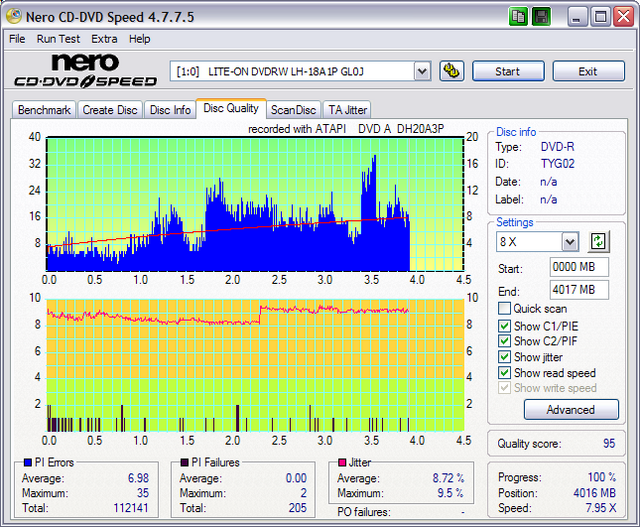This screenshot has width=640, height=527.
Task: Click the PO failures label
Action: (364, 512)
